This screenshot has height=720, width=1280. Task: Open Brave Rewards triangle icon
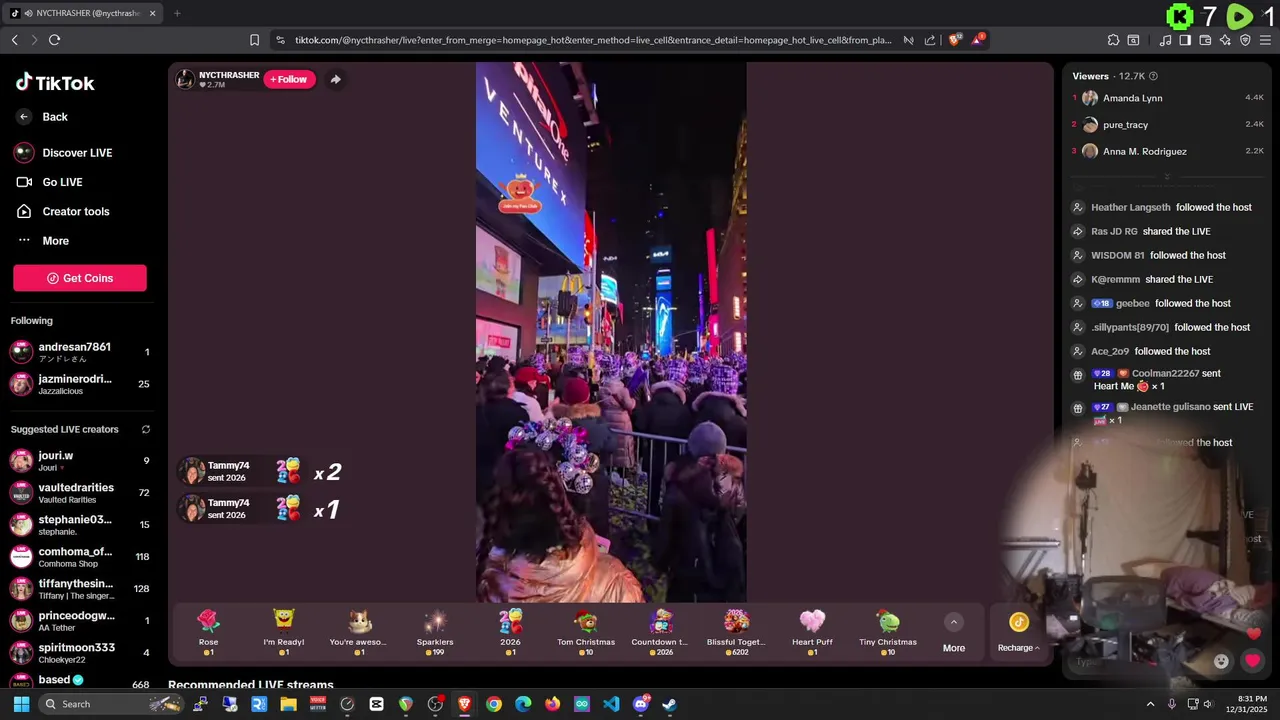(979, 40)
